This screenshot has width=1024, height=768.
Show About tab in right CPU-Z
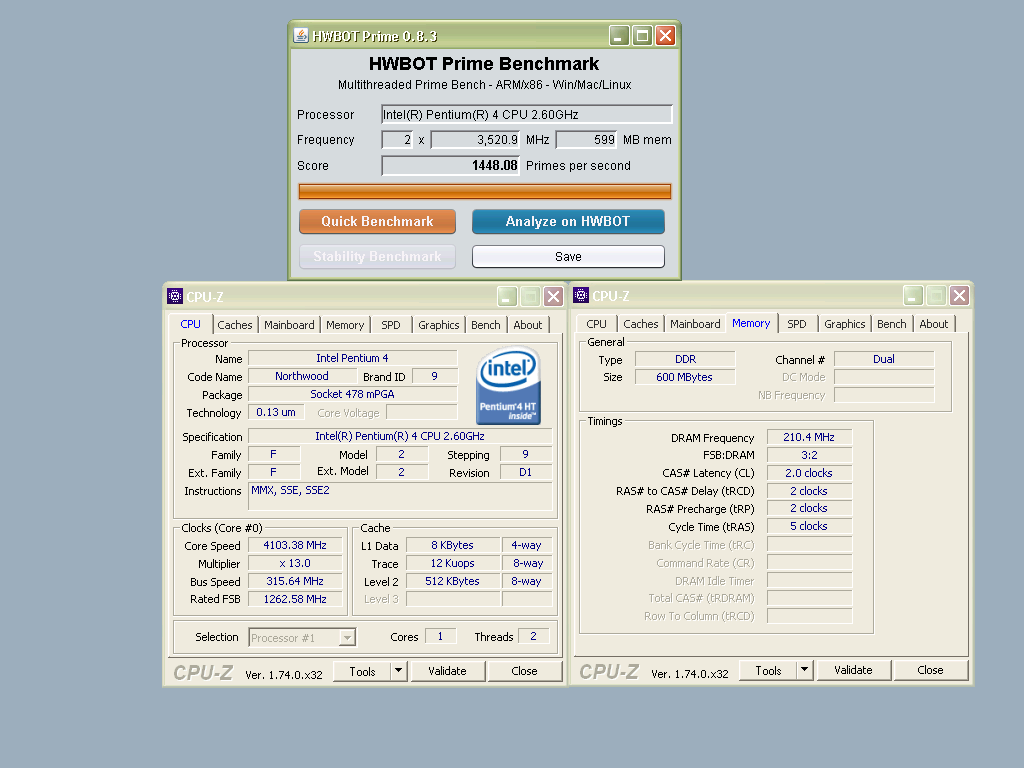coord(933,324)
